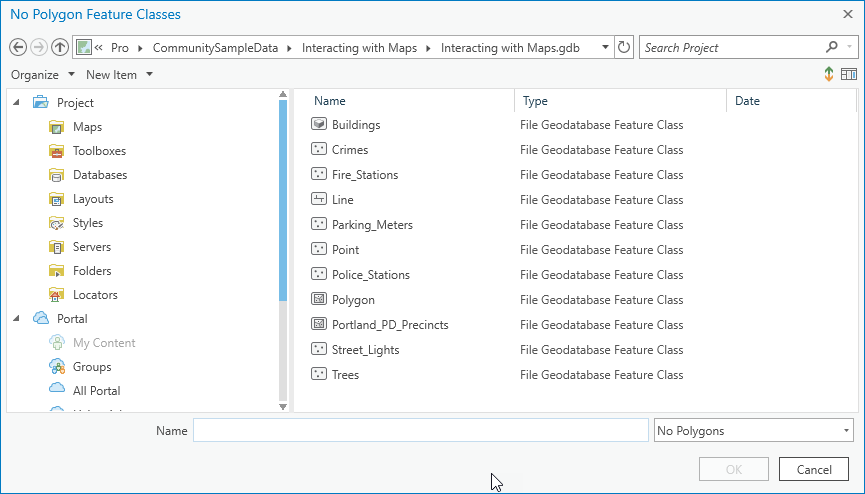Collapse the Portal tree node
The height and width of the screenshot is (494, 865).
click(17, 319)
